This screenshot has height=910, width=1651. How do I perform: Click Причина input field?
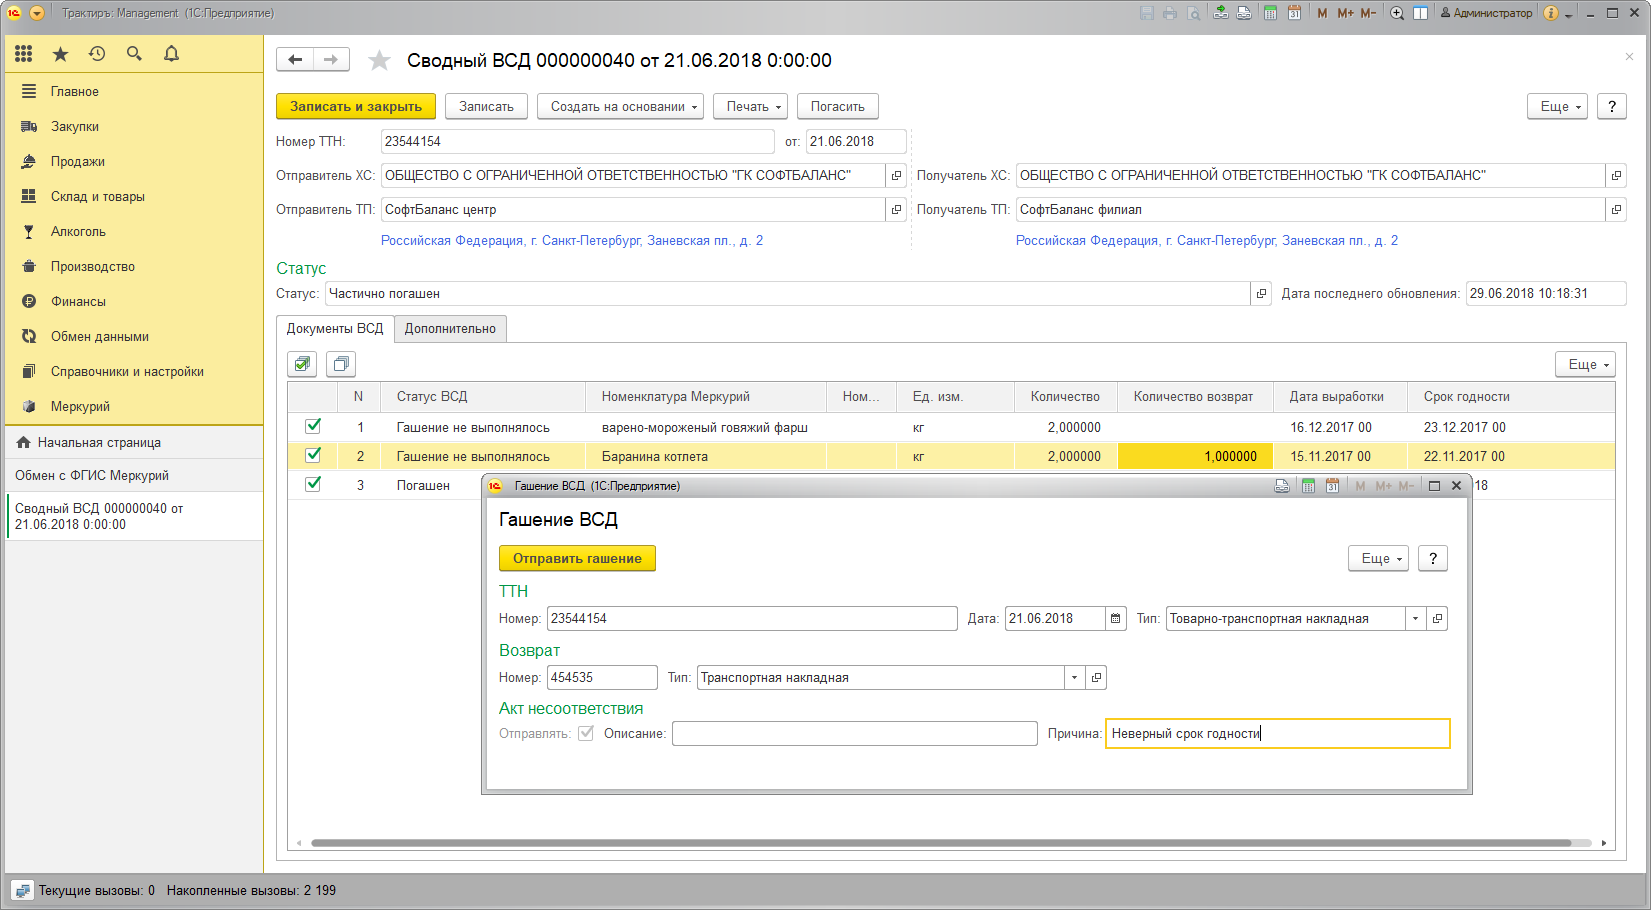(1277, 733)
